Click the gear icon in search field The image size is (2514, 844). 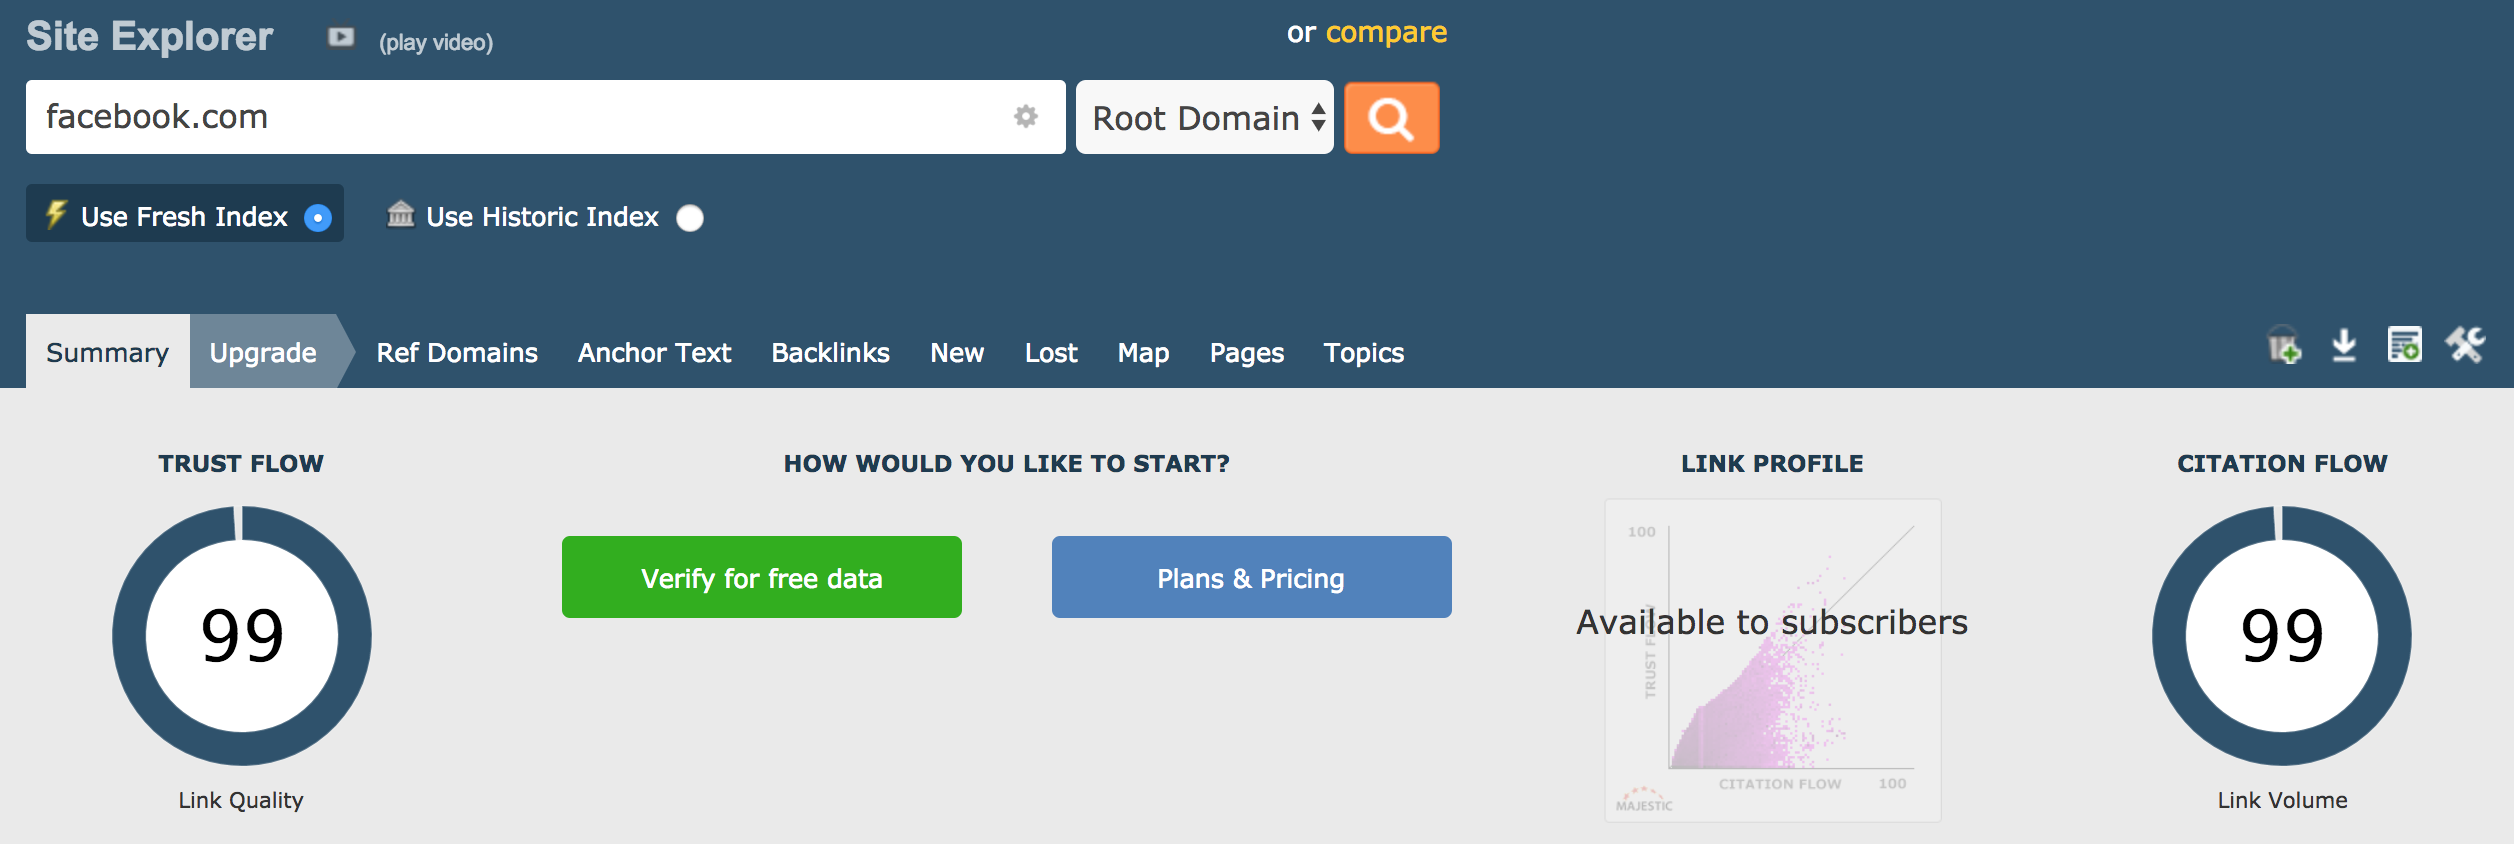click(x=1025, y=116)
